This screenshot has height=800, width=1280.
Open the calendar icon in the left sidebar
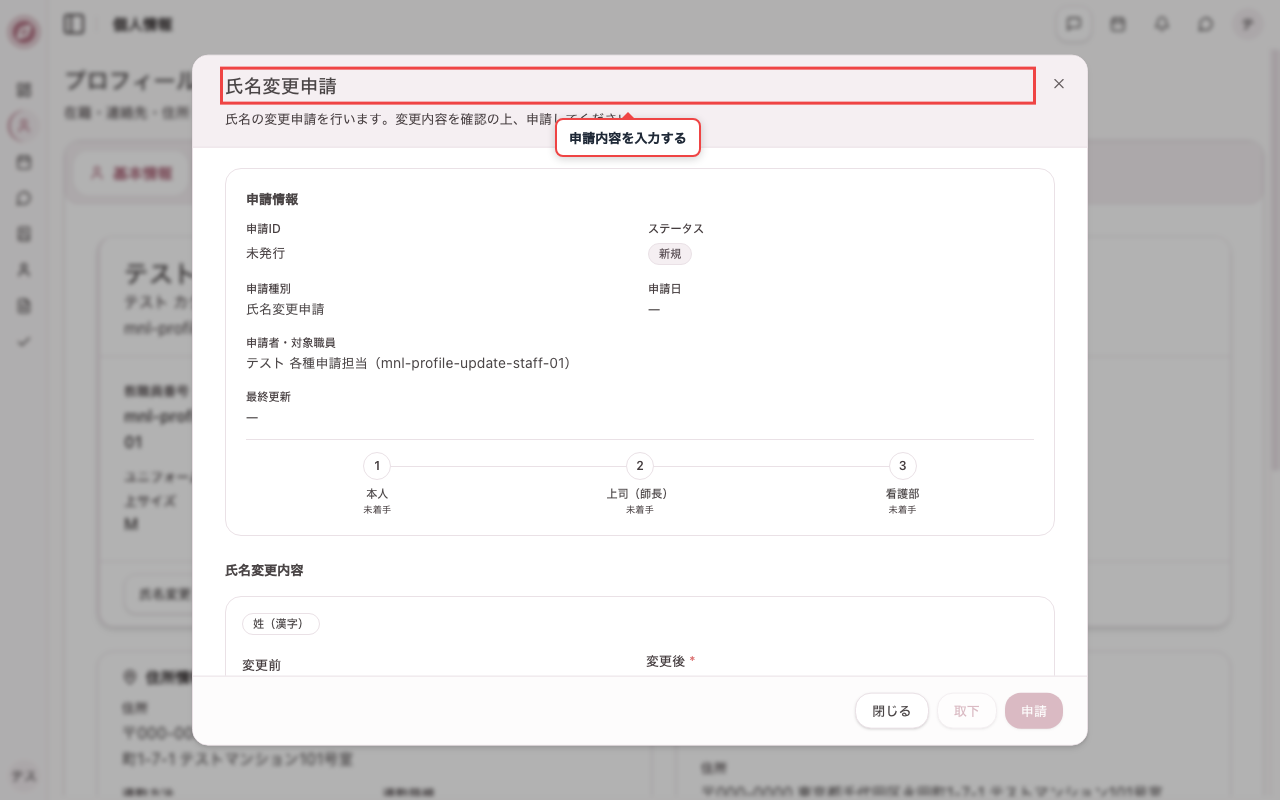point(24,162)
